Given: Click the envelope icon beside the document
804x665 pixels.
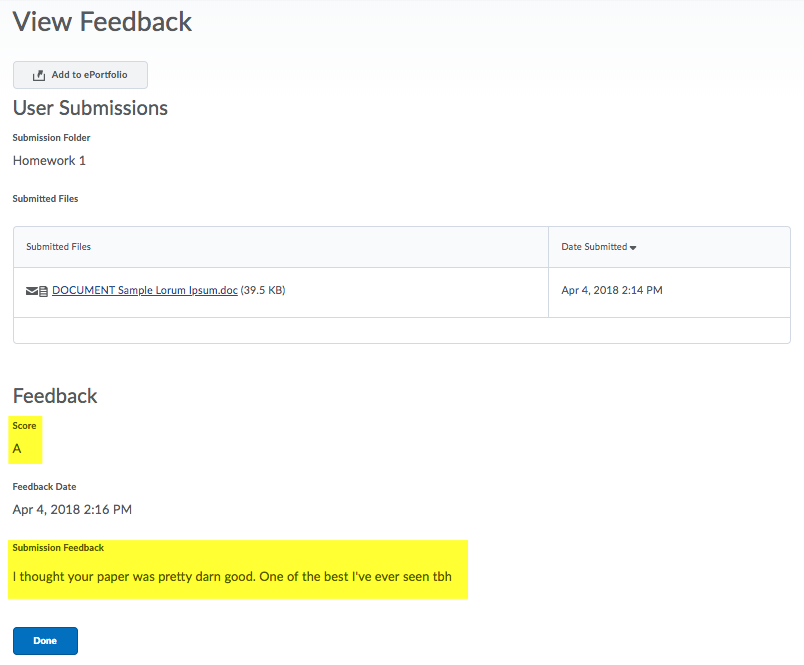Looking at the screenshot, I should coord(32,291).
